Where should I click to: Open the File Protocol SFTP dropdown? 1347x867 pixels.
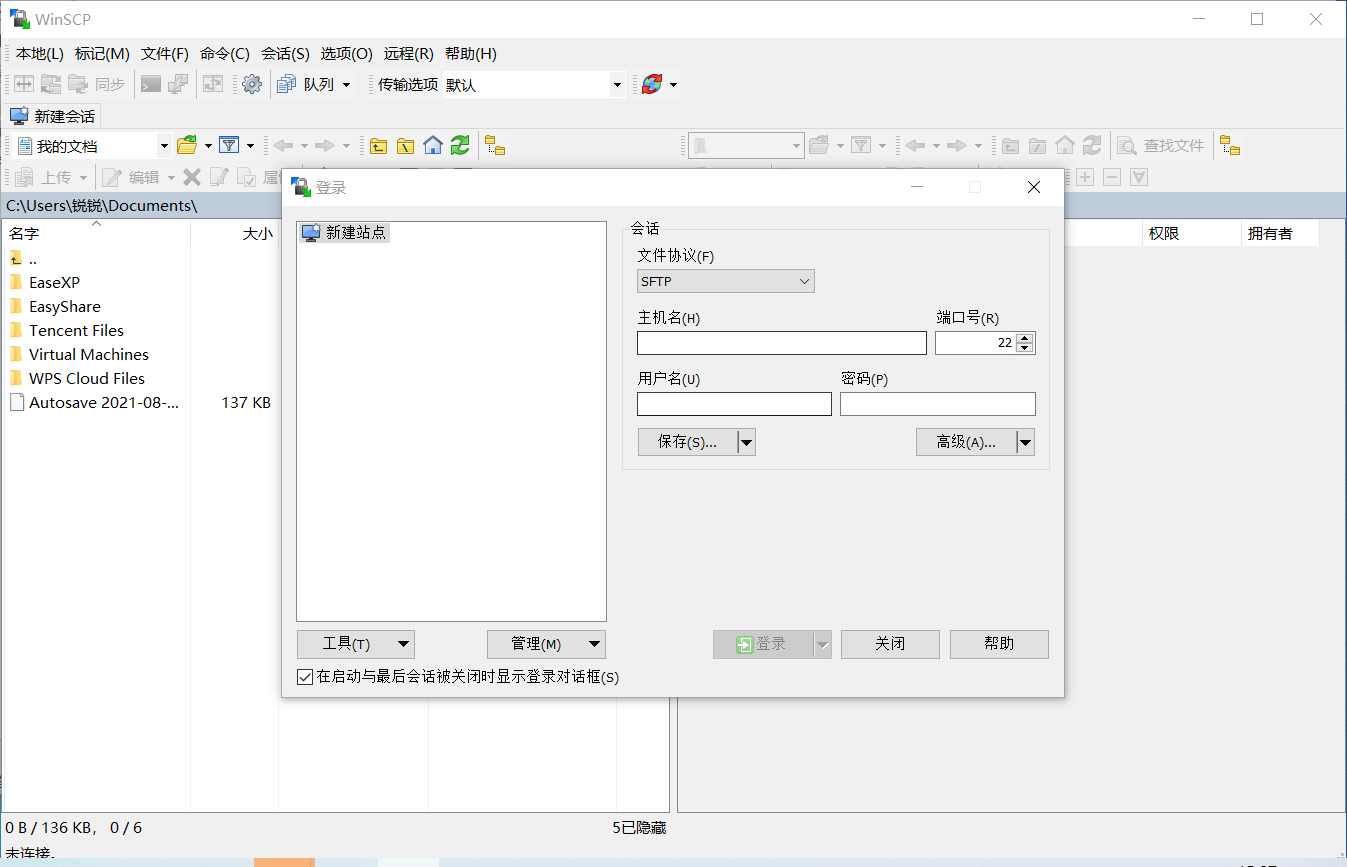[726, 282]
